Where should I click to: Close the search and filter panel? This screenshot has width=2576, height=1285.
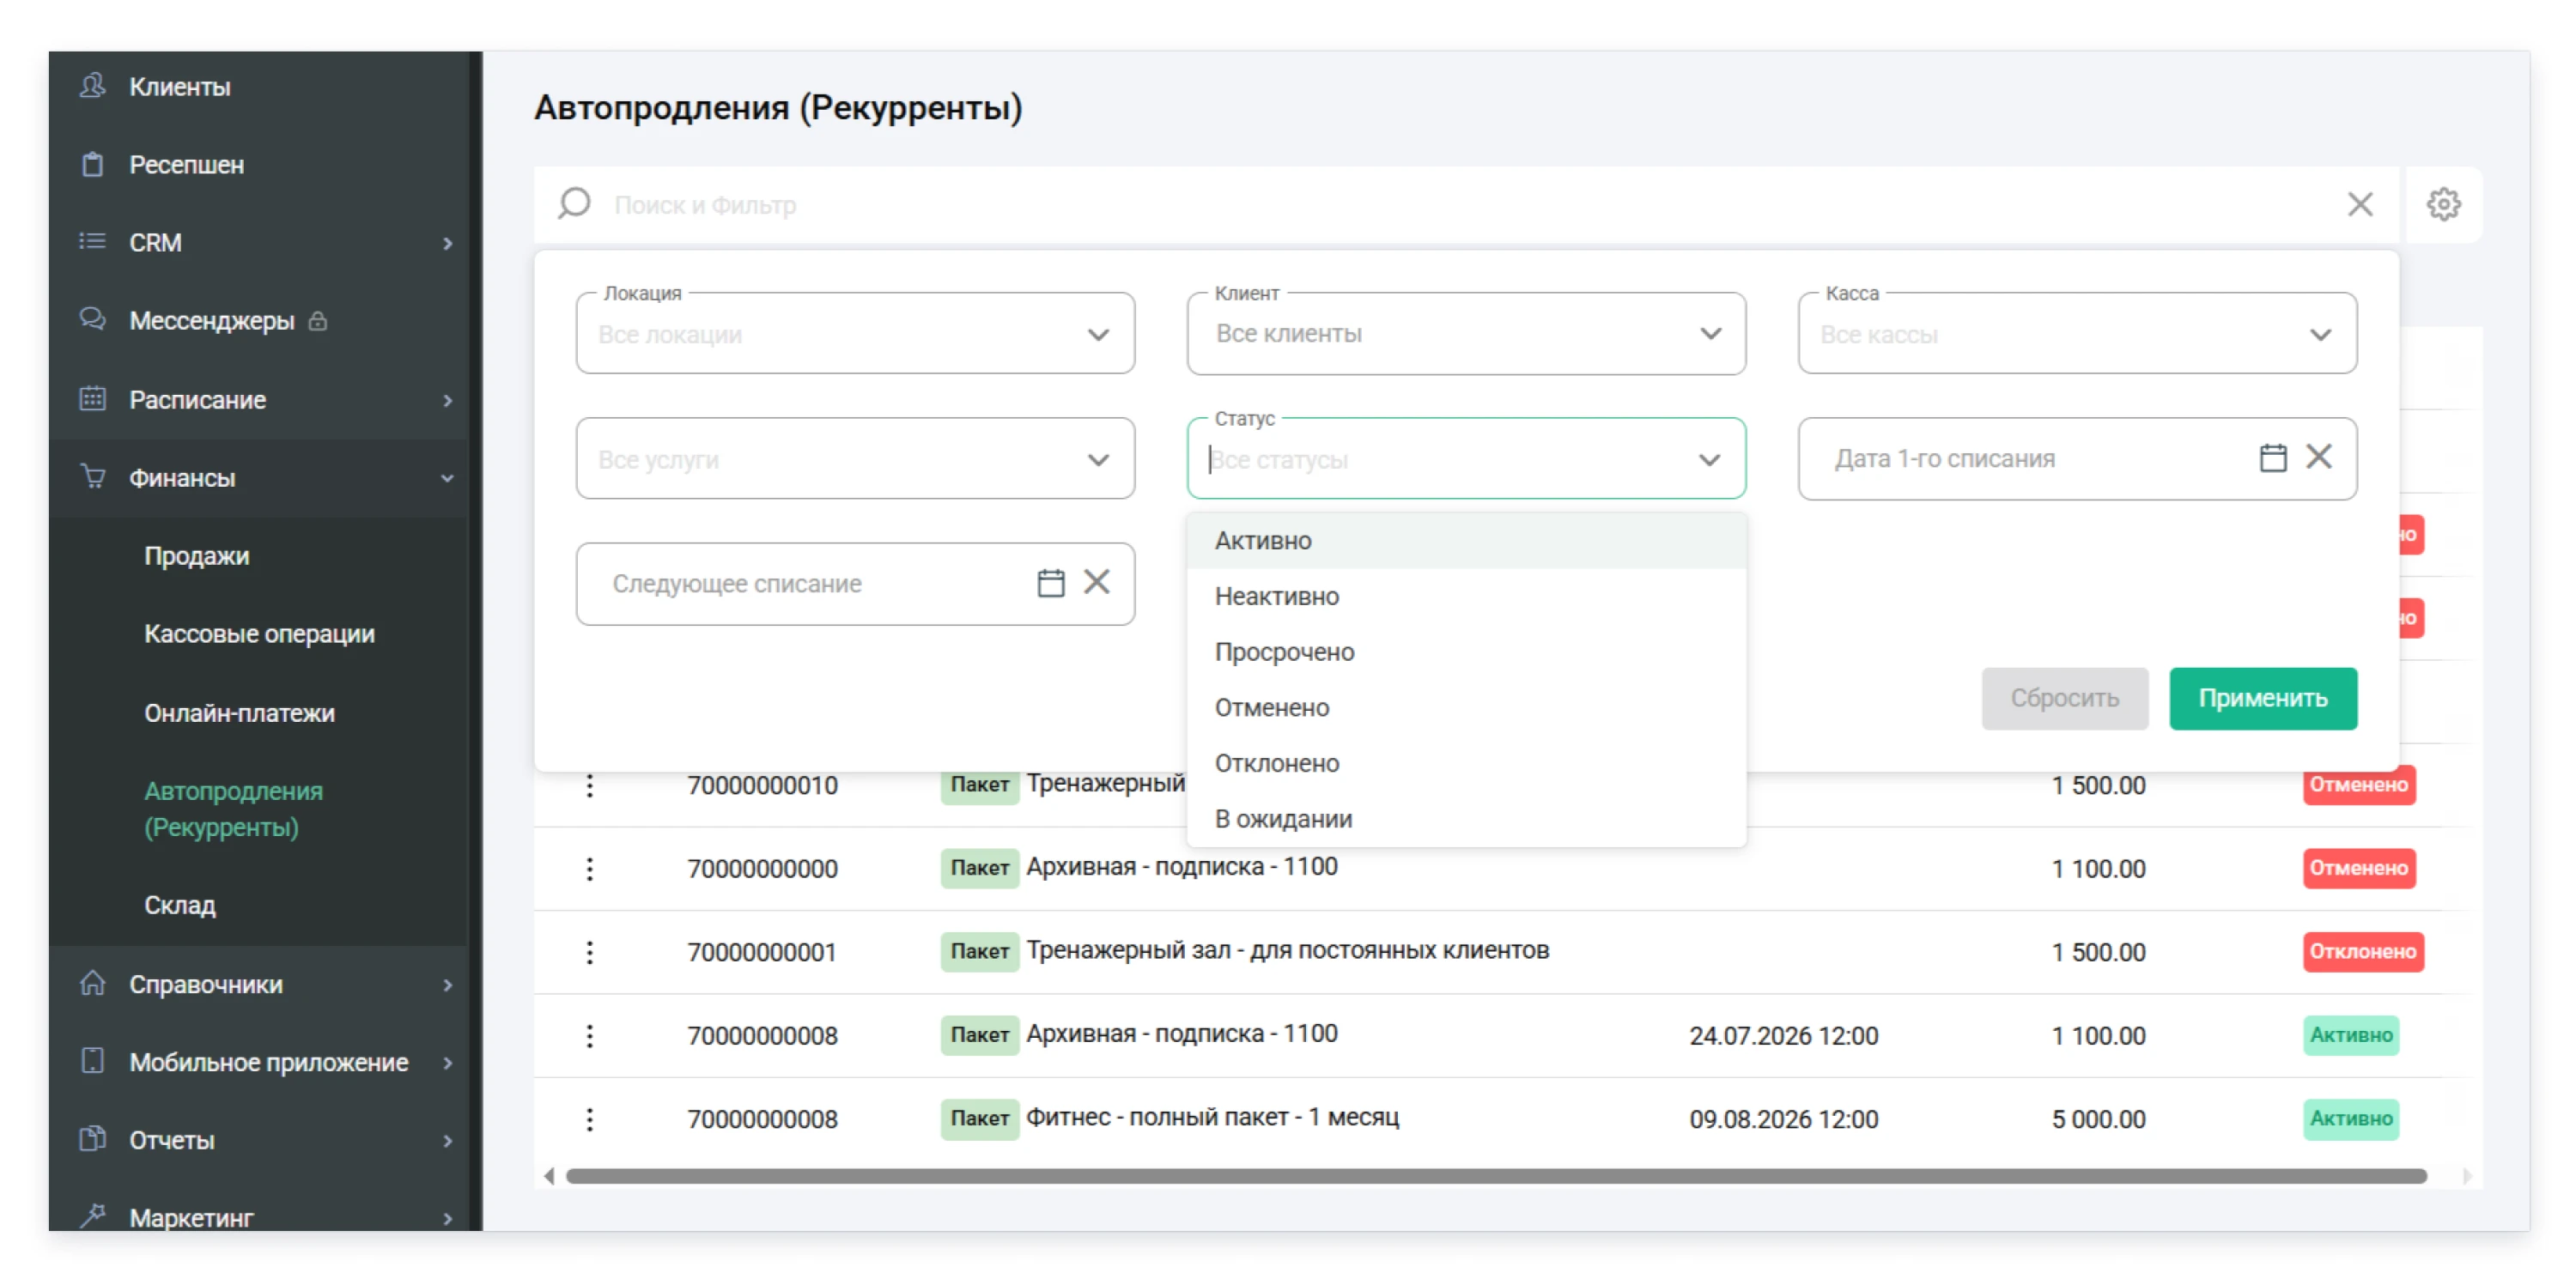click(2359, 204)
